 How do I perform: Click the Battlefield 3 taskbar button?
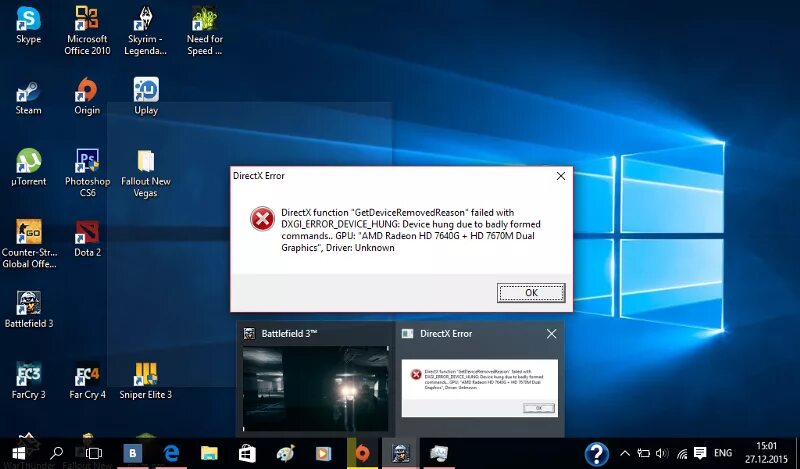point(401,453)
